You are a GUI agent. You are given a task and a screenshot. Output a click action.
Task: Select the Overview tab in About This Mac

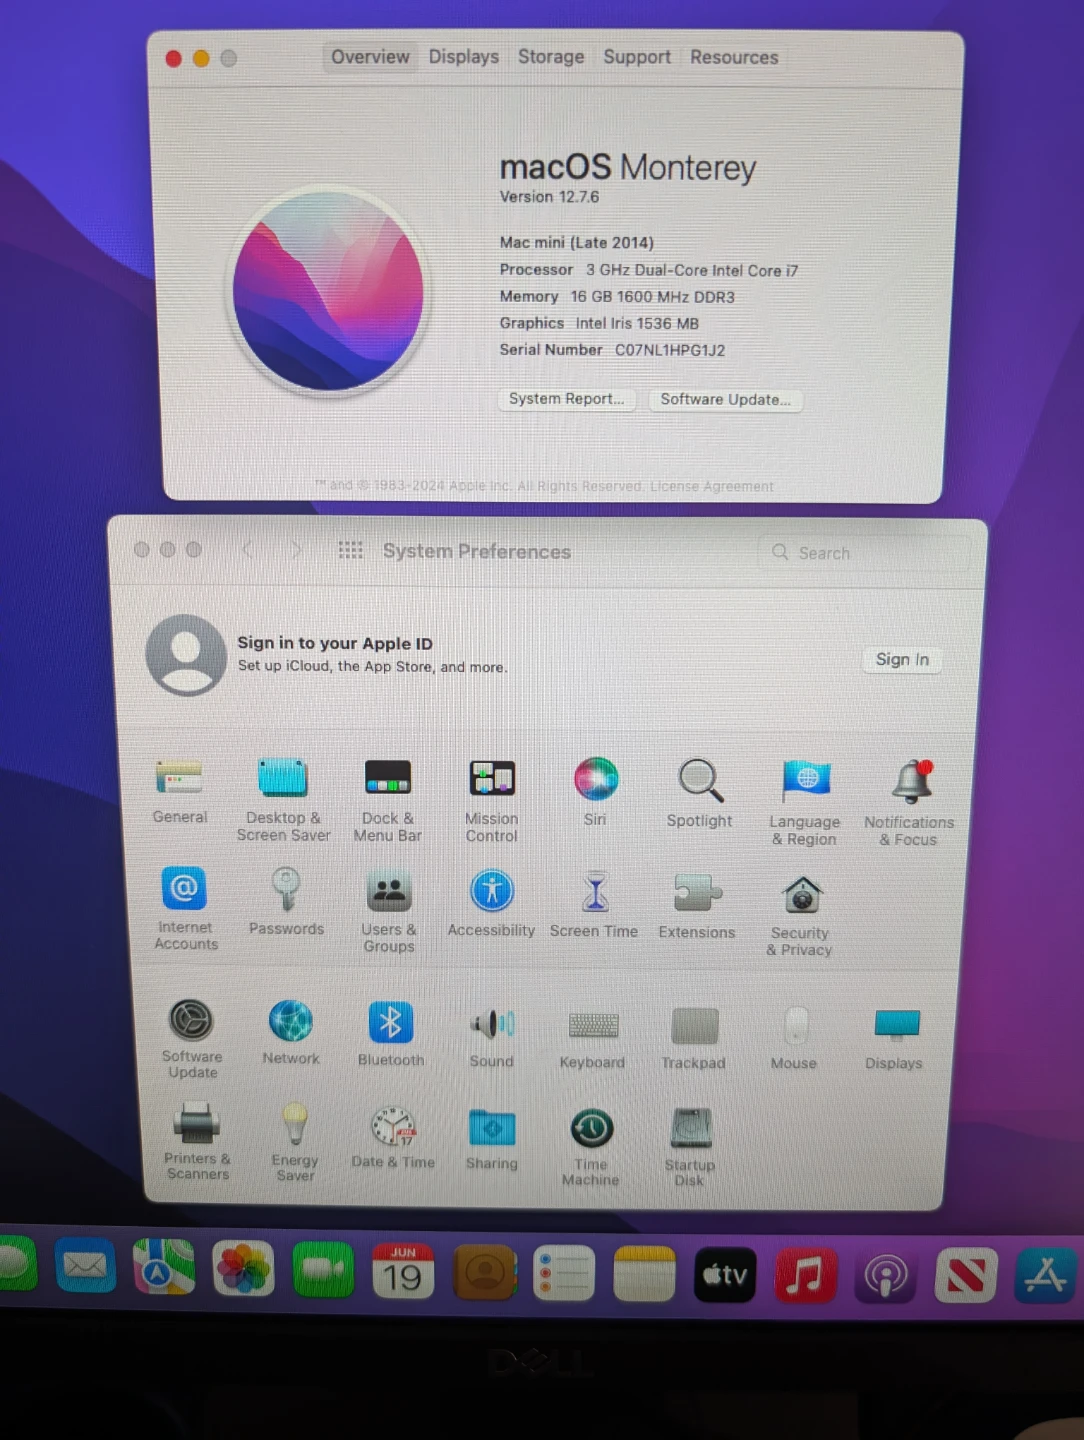[x=370, y=57]
